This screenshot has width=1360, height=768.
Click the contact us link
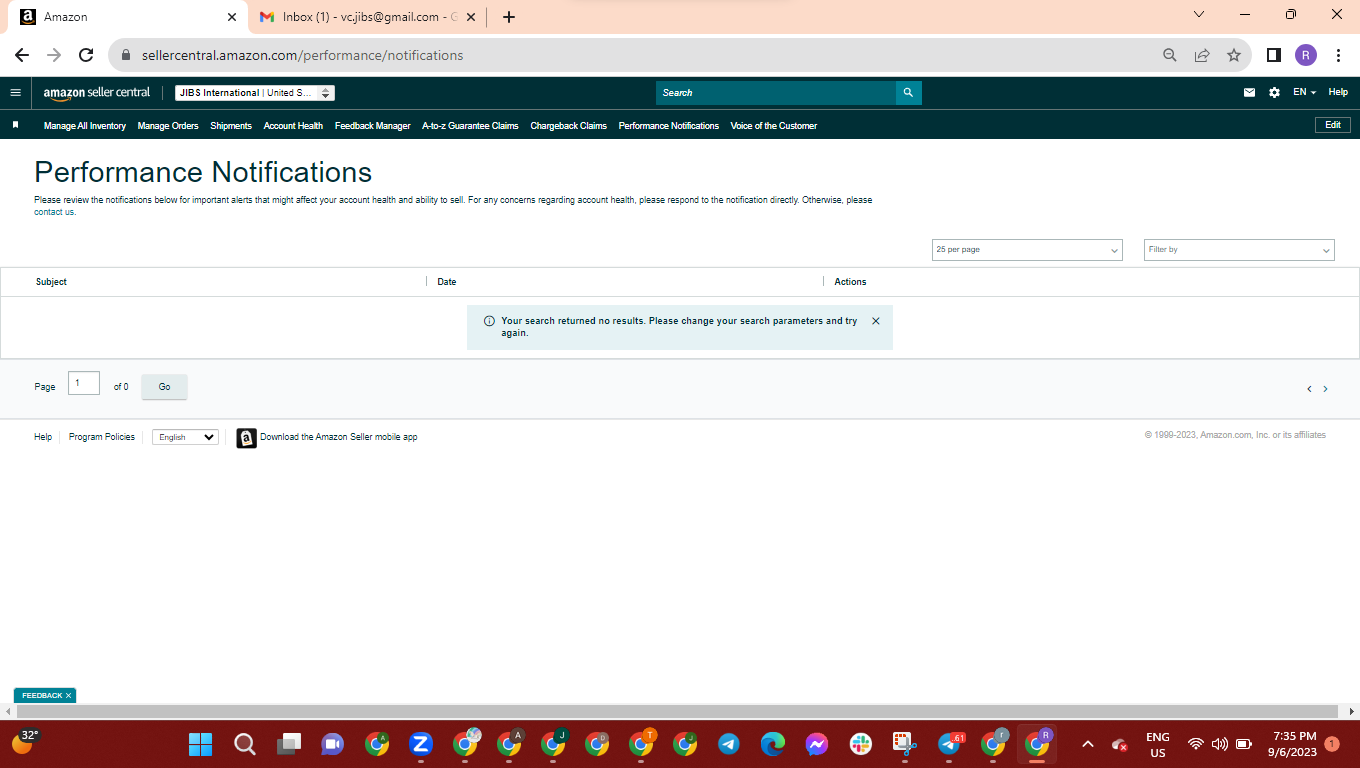point(55,212)
